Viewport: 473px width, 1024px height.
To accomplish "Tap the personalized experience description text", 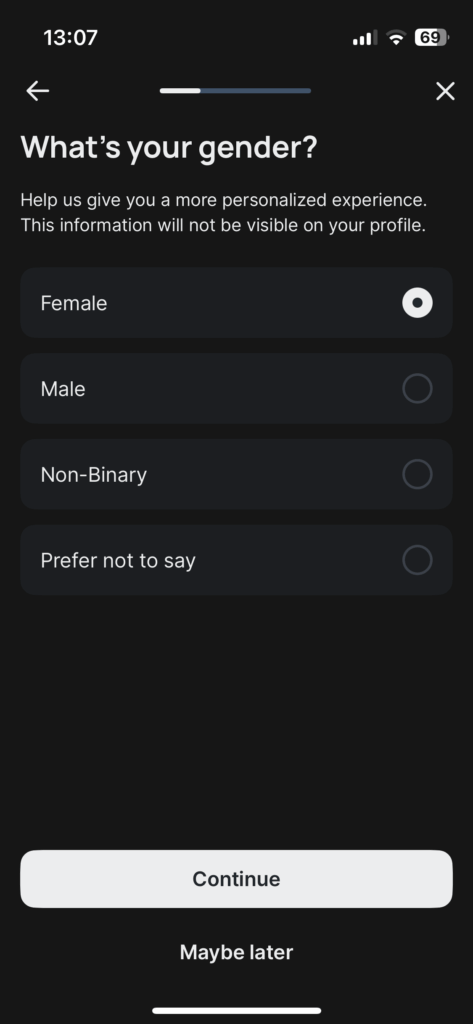I will (228, 213).
